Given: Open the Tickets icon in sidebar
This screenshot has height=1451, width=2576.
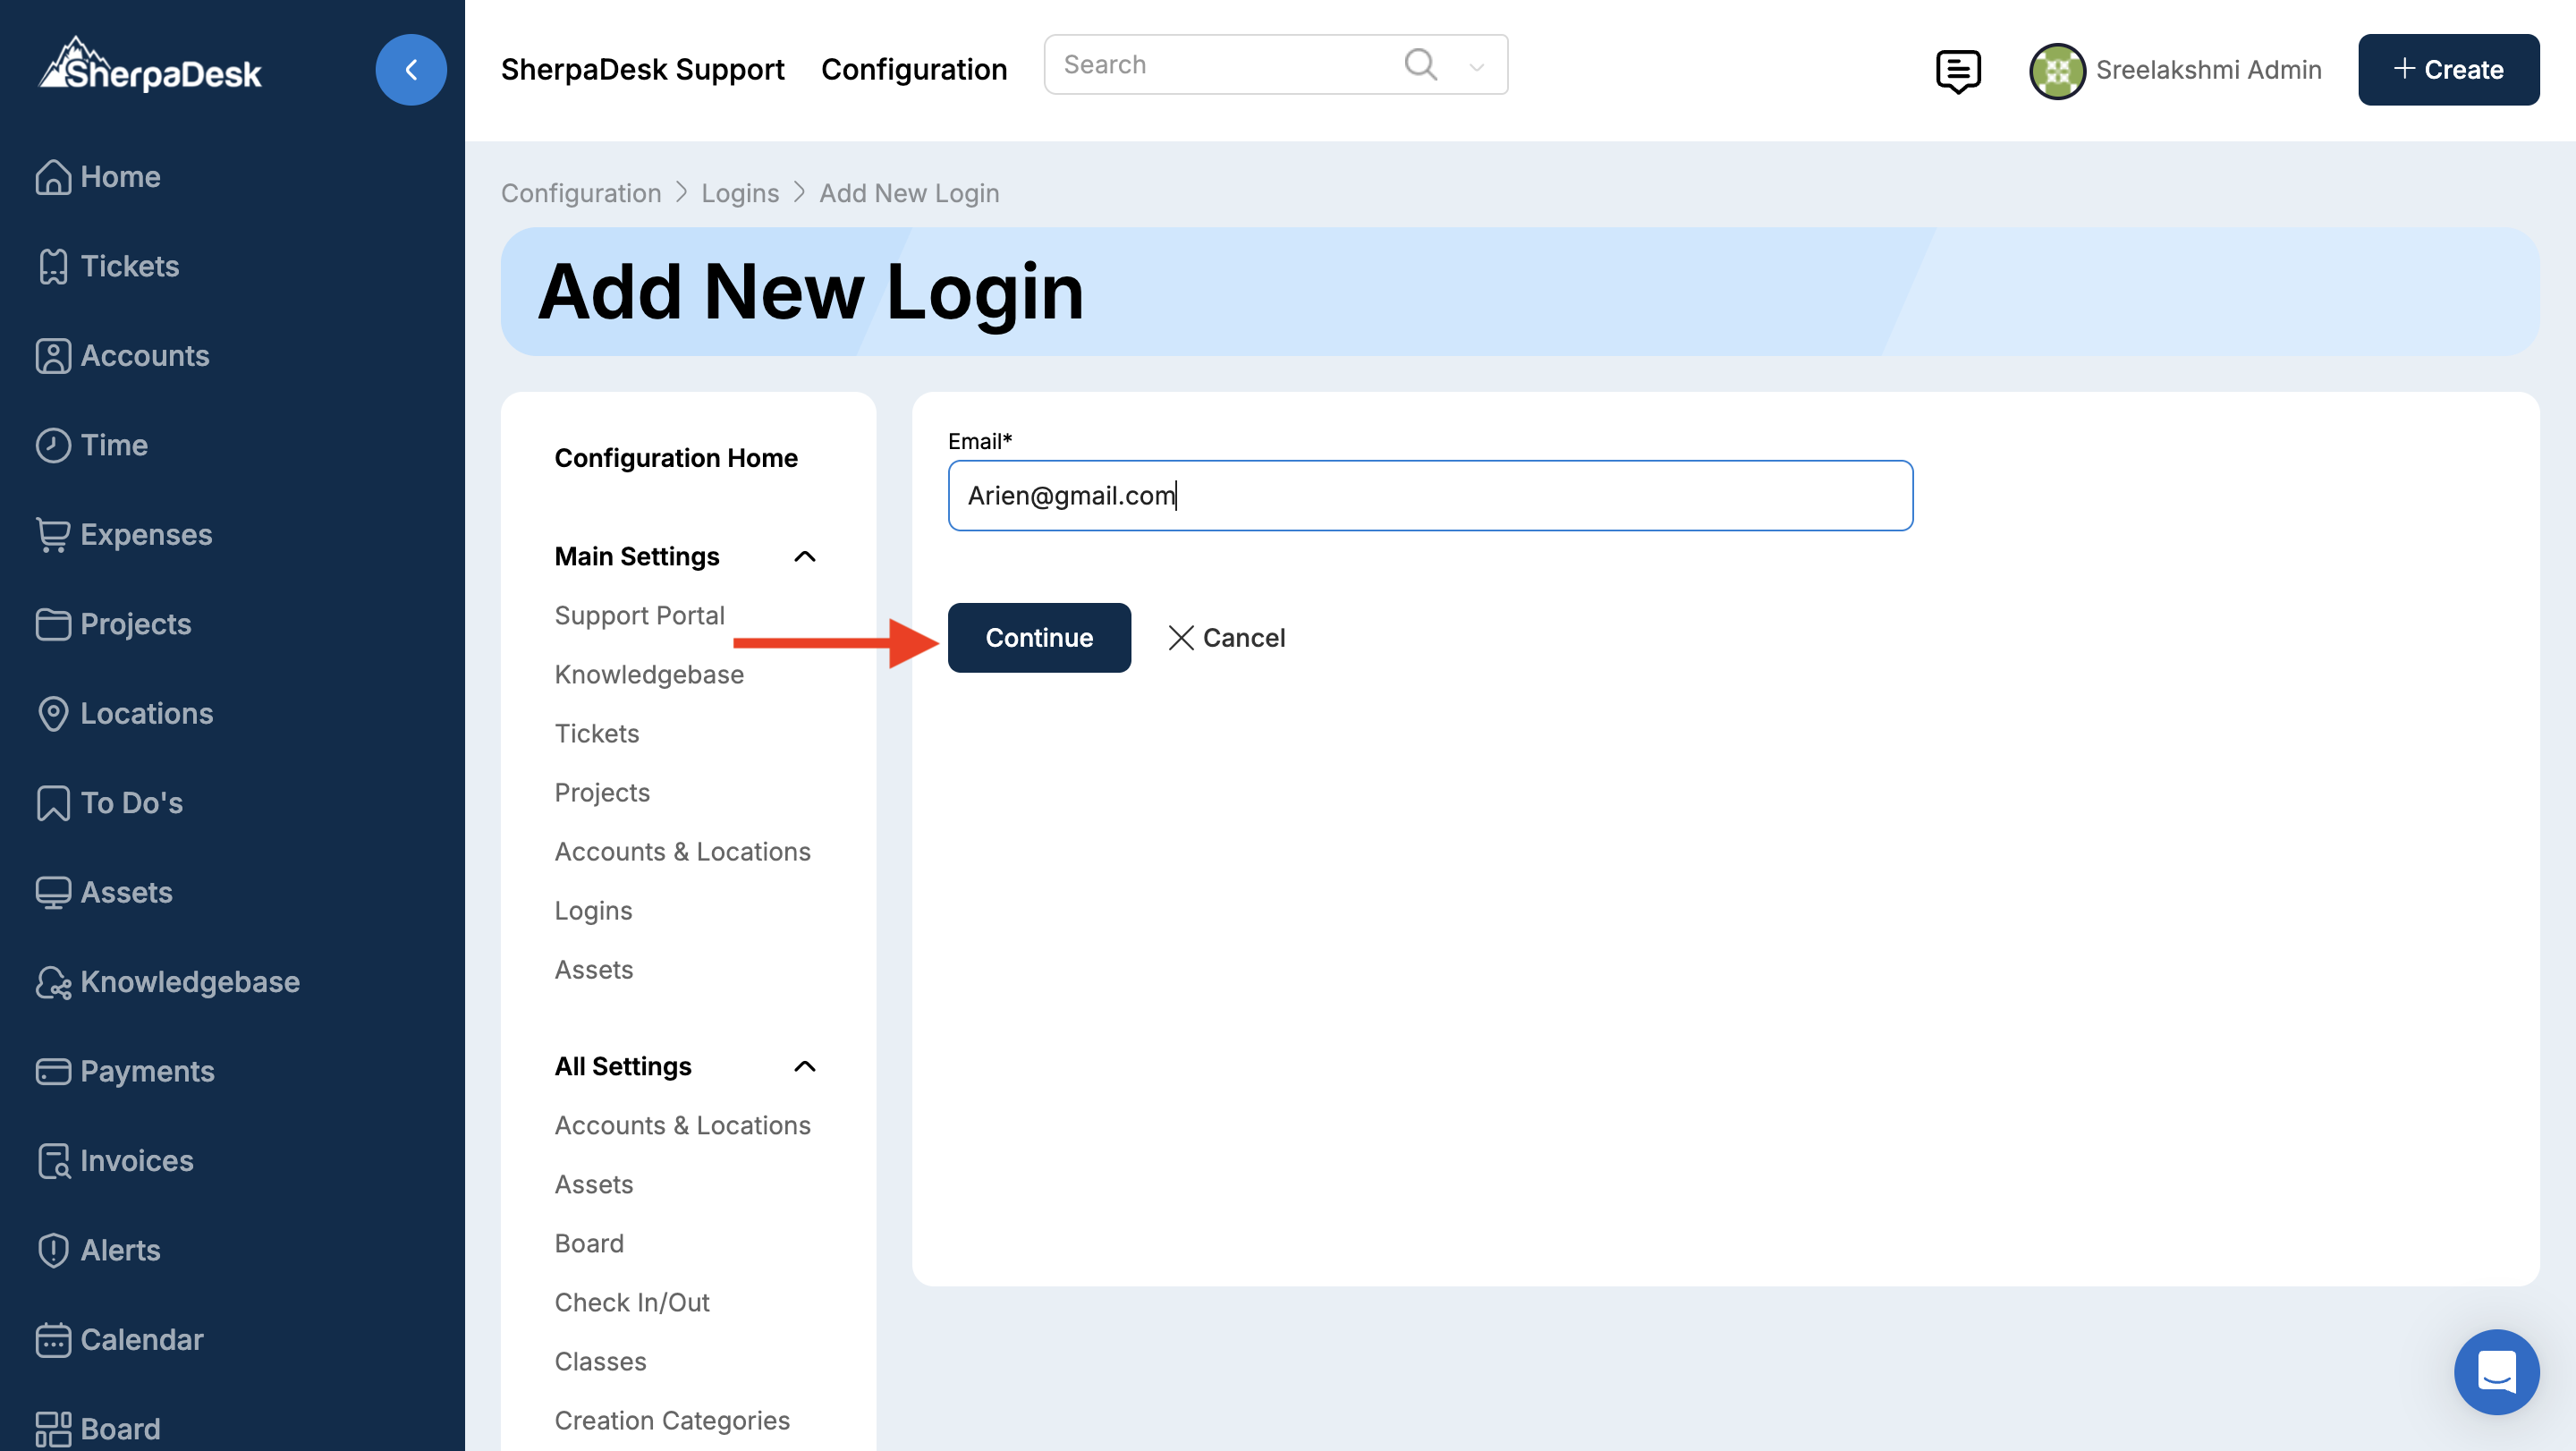Looking at the screenshot, I should click(53, 266).
